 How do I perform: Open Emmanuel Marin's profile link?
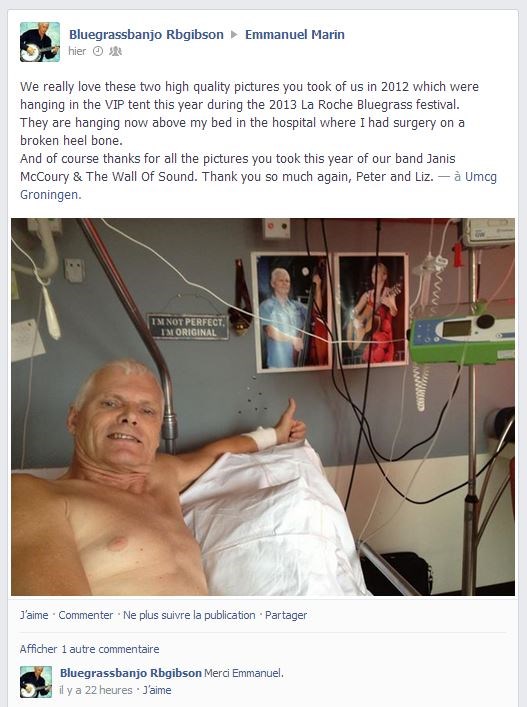[x=294, y=35]
